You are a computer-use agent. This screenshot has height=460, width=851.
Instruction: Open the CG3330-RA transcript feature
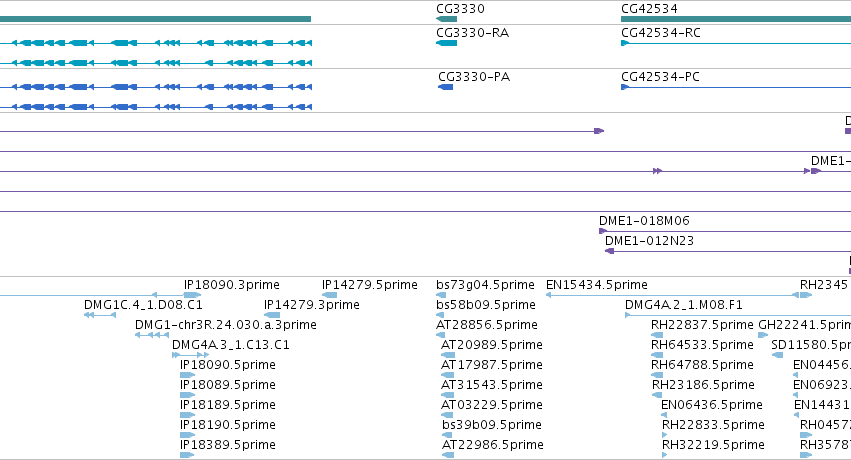(447, 43)
